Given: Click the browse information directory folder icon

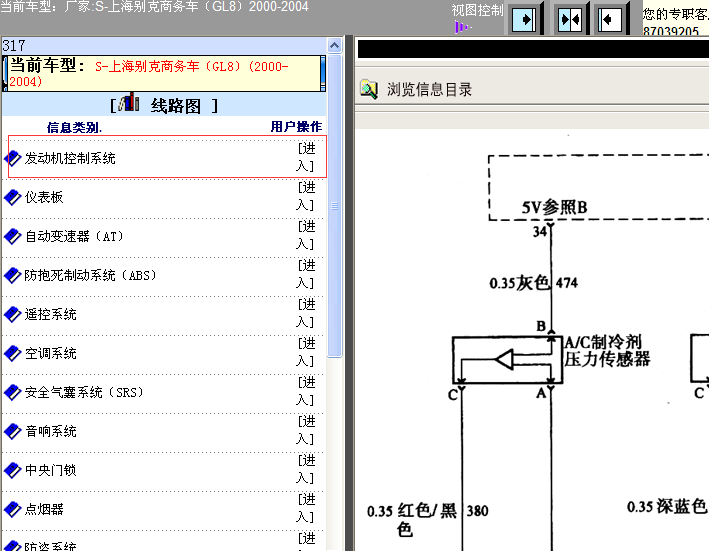Looking at the screenshot, I should pos(369,89).
